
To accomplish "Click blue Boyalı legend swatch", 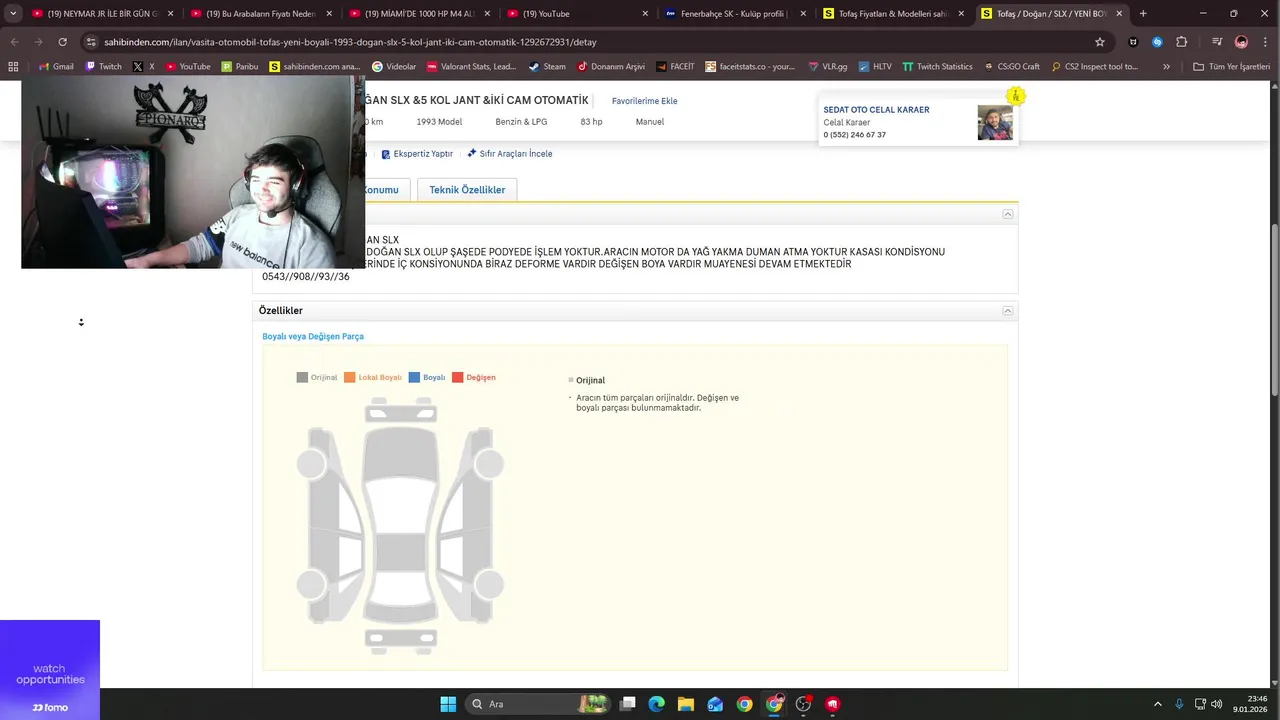I will point(414,378).
